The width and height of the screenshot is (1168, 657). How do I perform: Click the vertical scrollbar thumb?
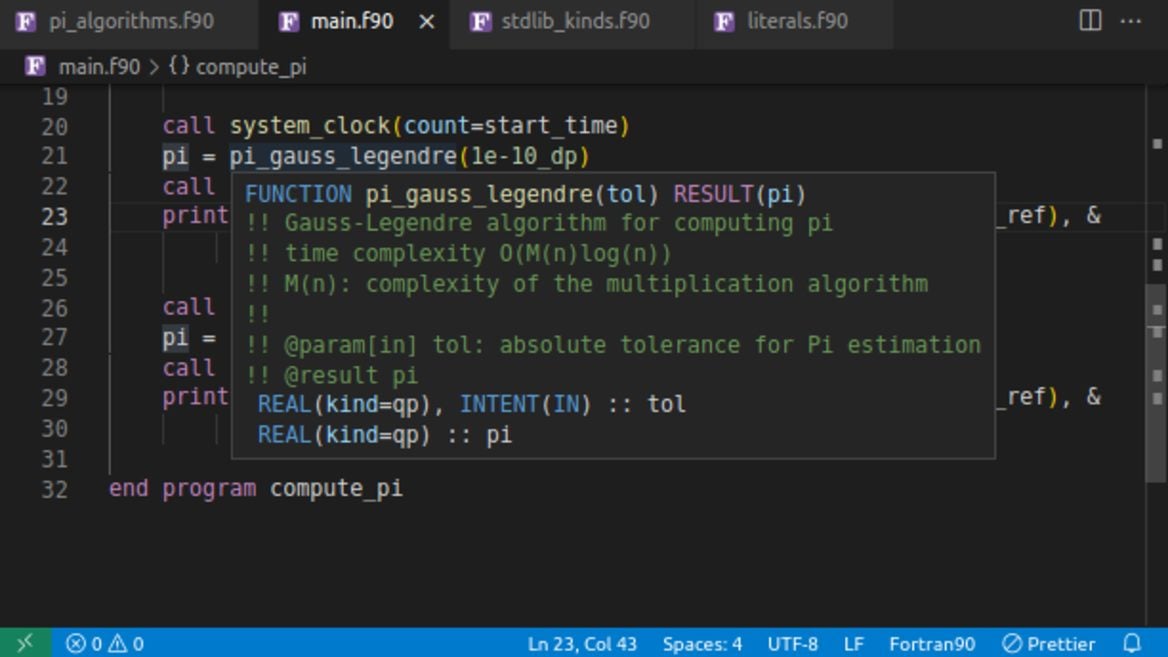pos(1156,381)
